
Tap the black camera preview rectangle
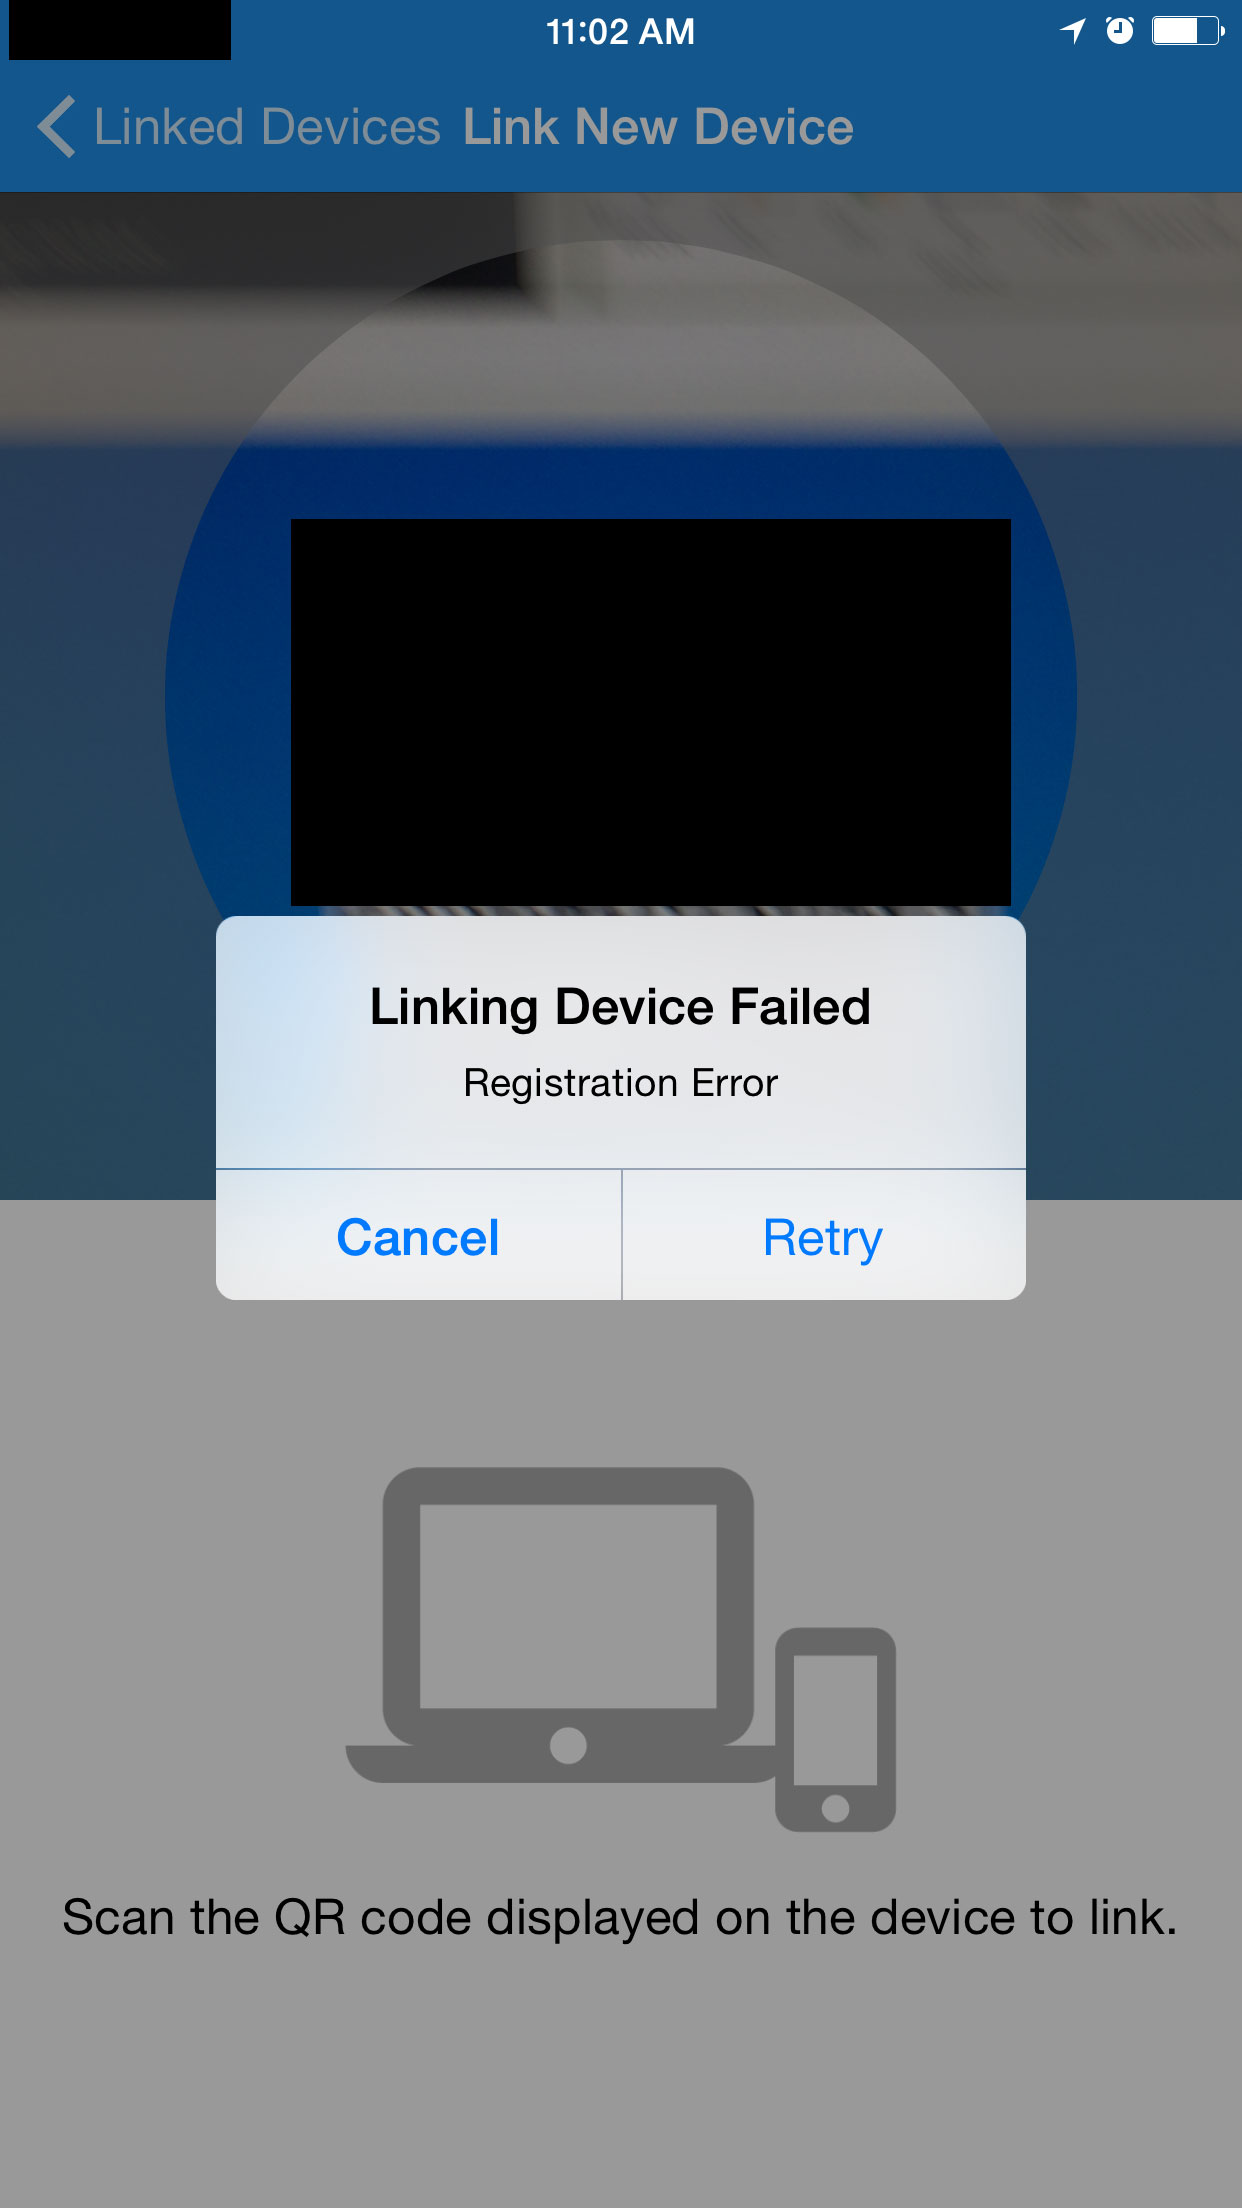click(651, 712)
